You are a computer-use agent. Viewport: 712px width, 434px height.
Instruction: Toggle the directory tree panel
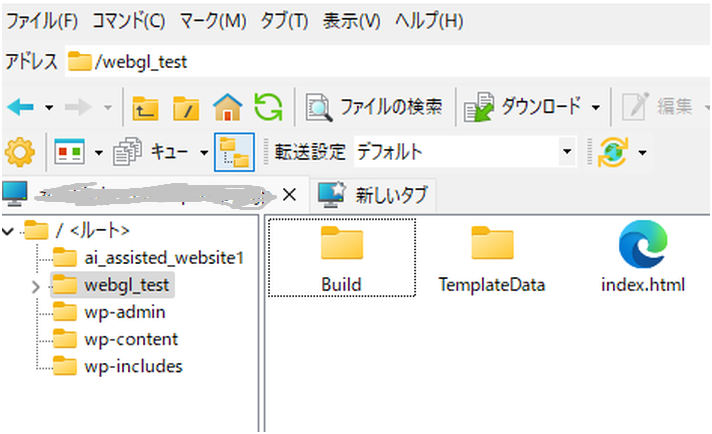pos(234,152)
